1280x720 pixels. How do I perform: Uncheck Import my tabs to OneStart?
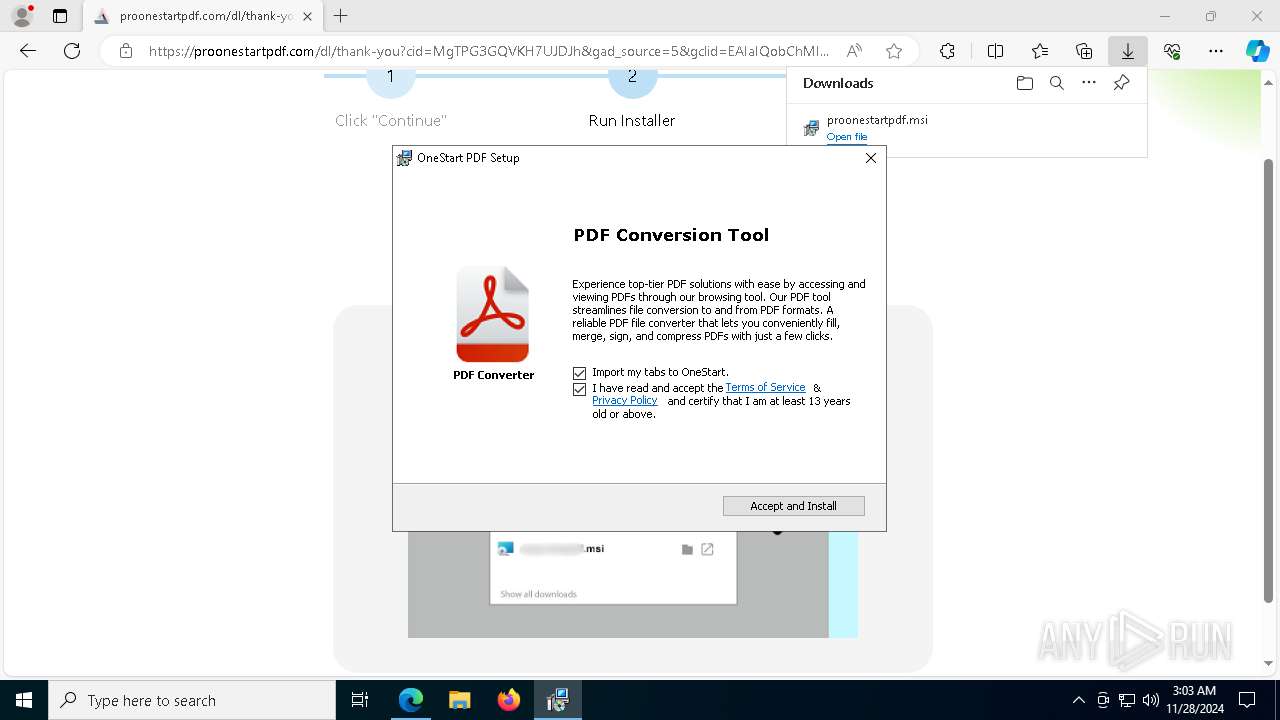tap(579, 373)
